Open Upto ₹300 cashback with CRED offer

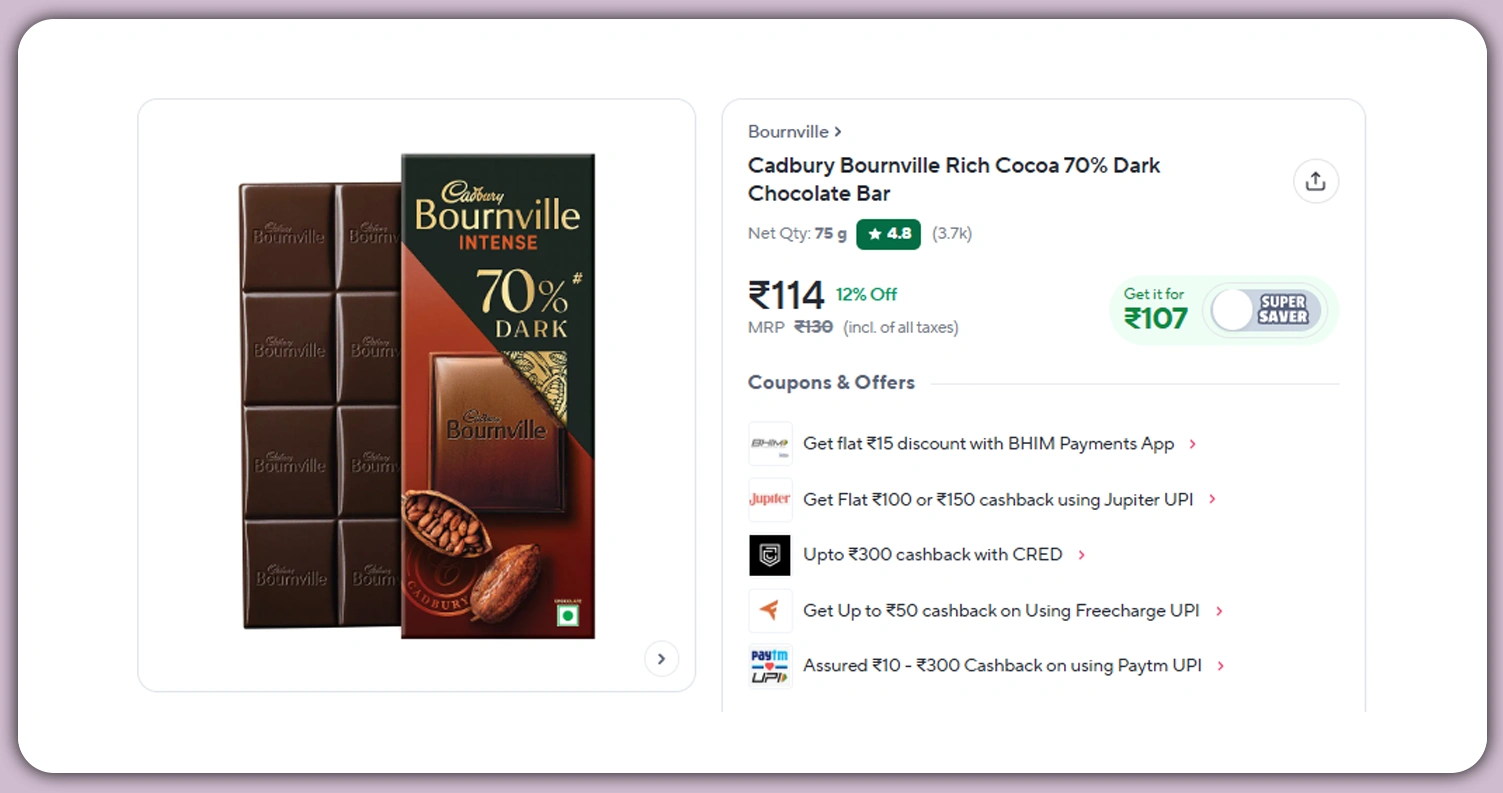(x=932, y=555)
